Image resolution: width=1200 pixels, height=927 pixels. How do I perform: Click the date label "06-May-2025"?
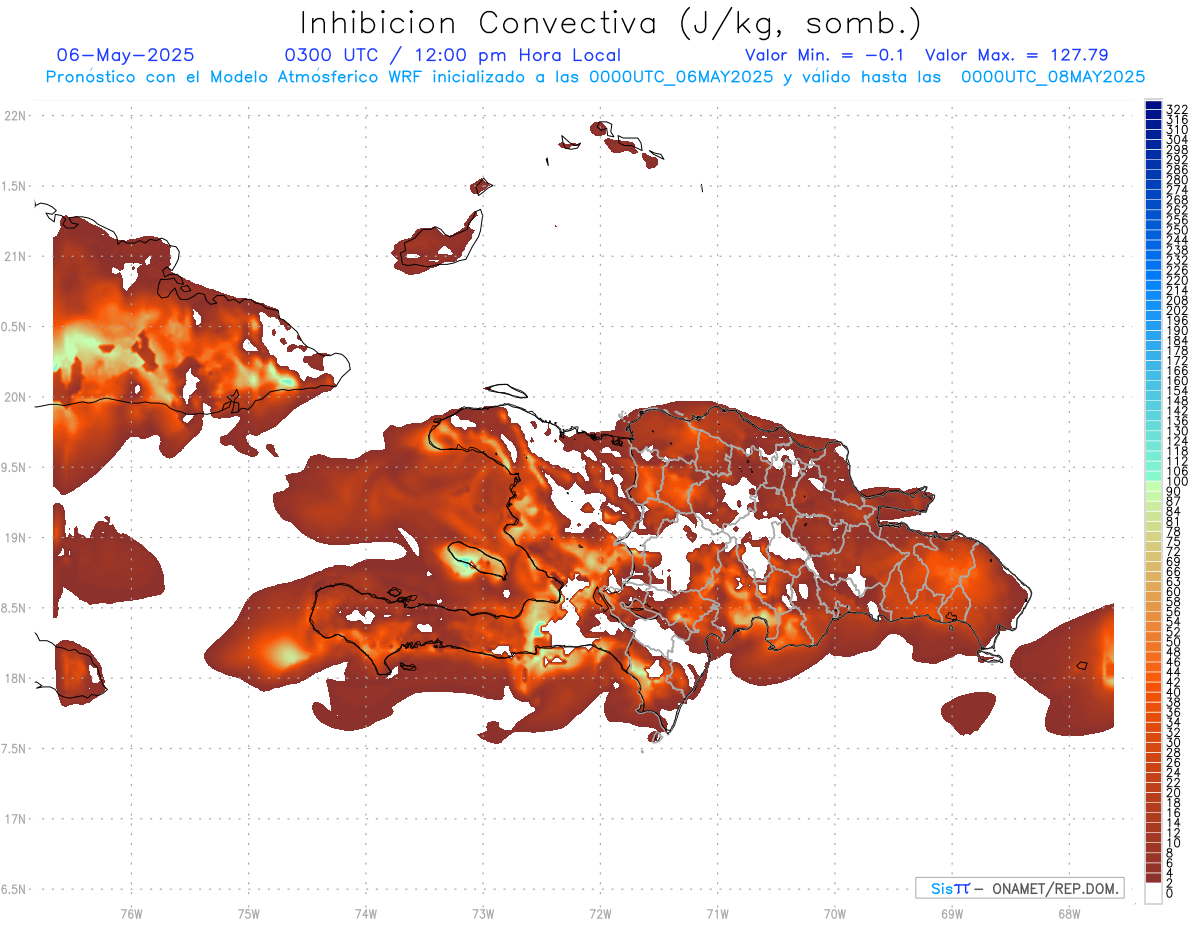click(x=126, y=55)
